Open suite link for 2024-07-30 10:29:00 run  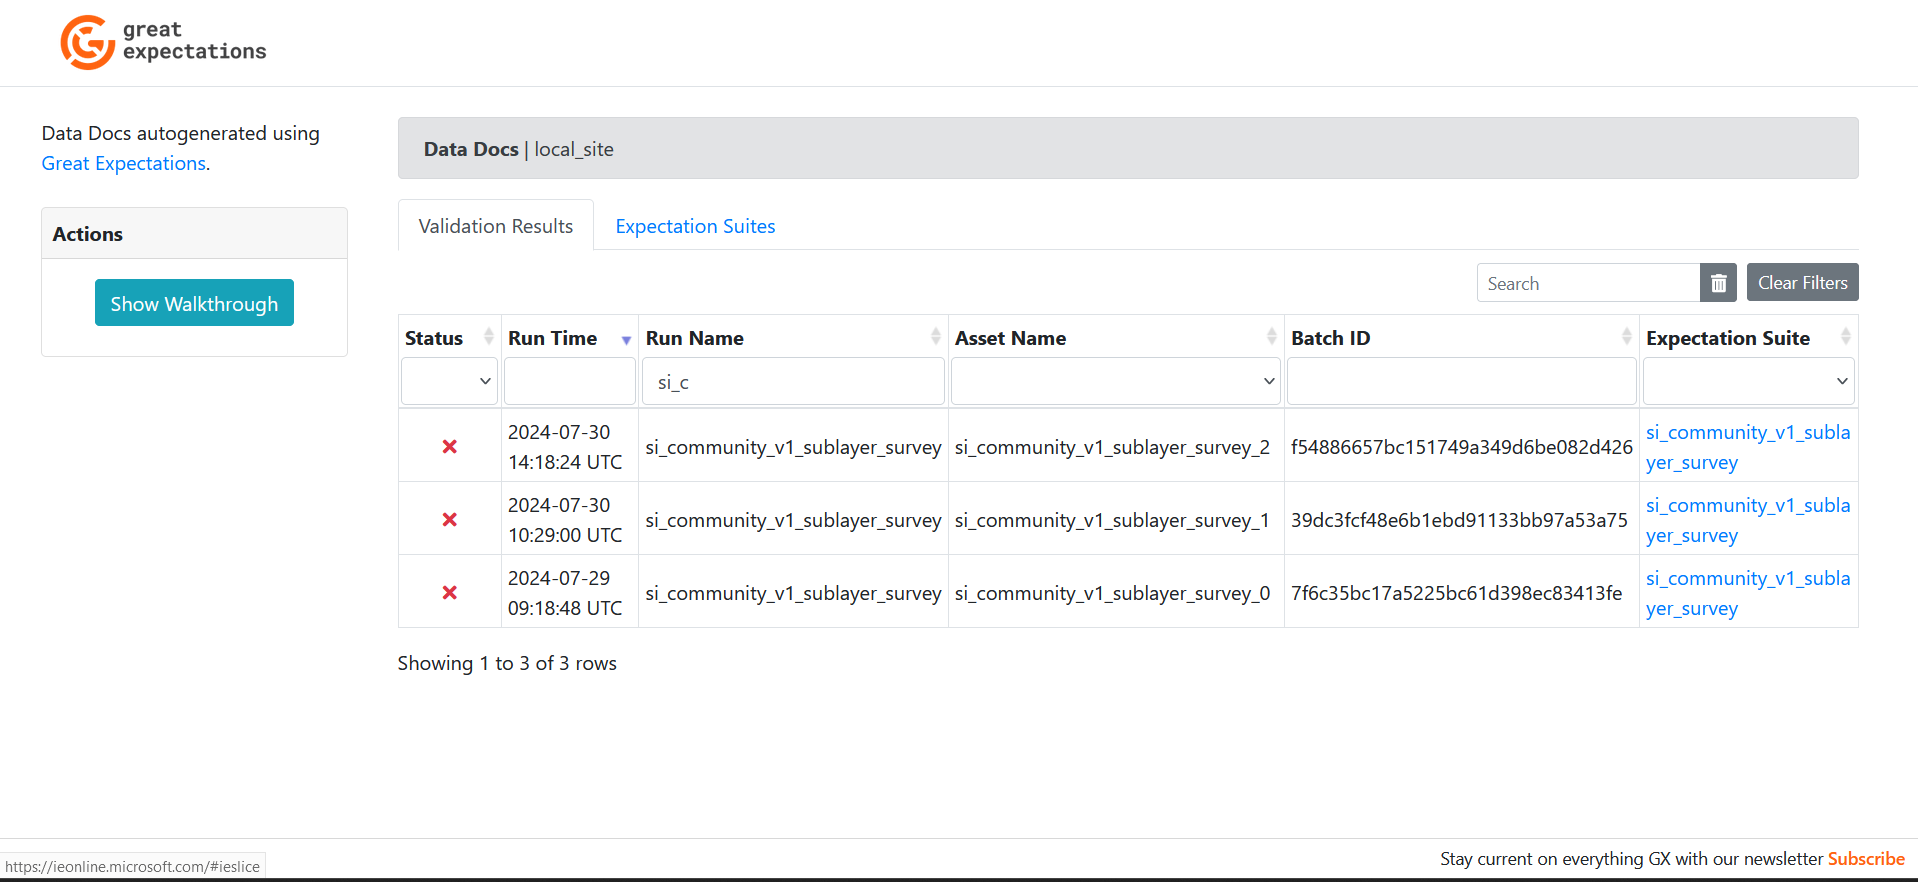pyautogui.click(x=1747, y=520)
